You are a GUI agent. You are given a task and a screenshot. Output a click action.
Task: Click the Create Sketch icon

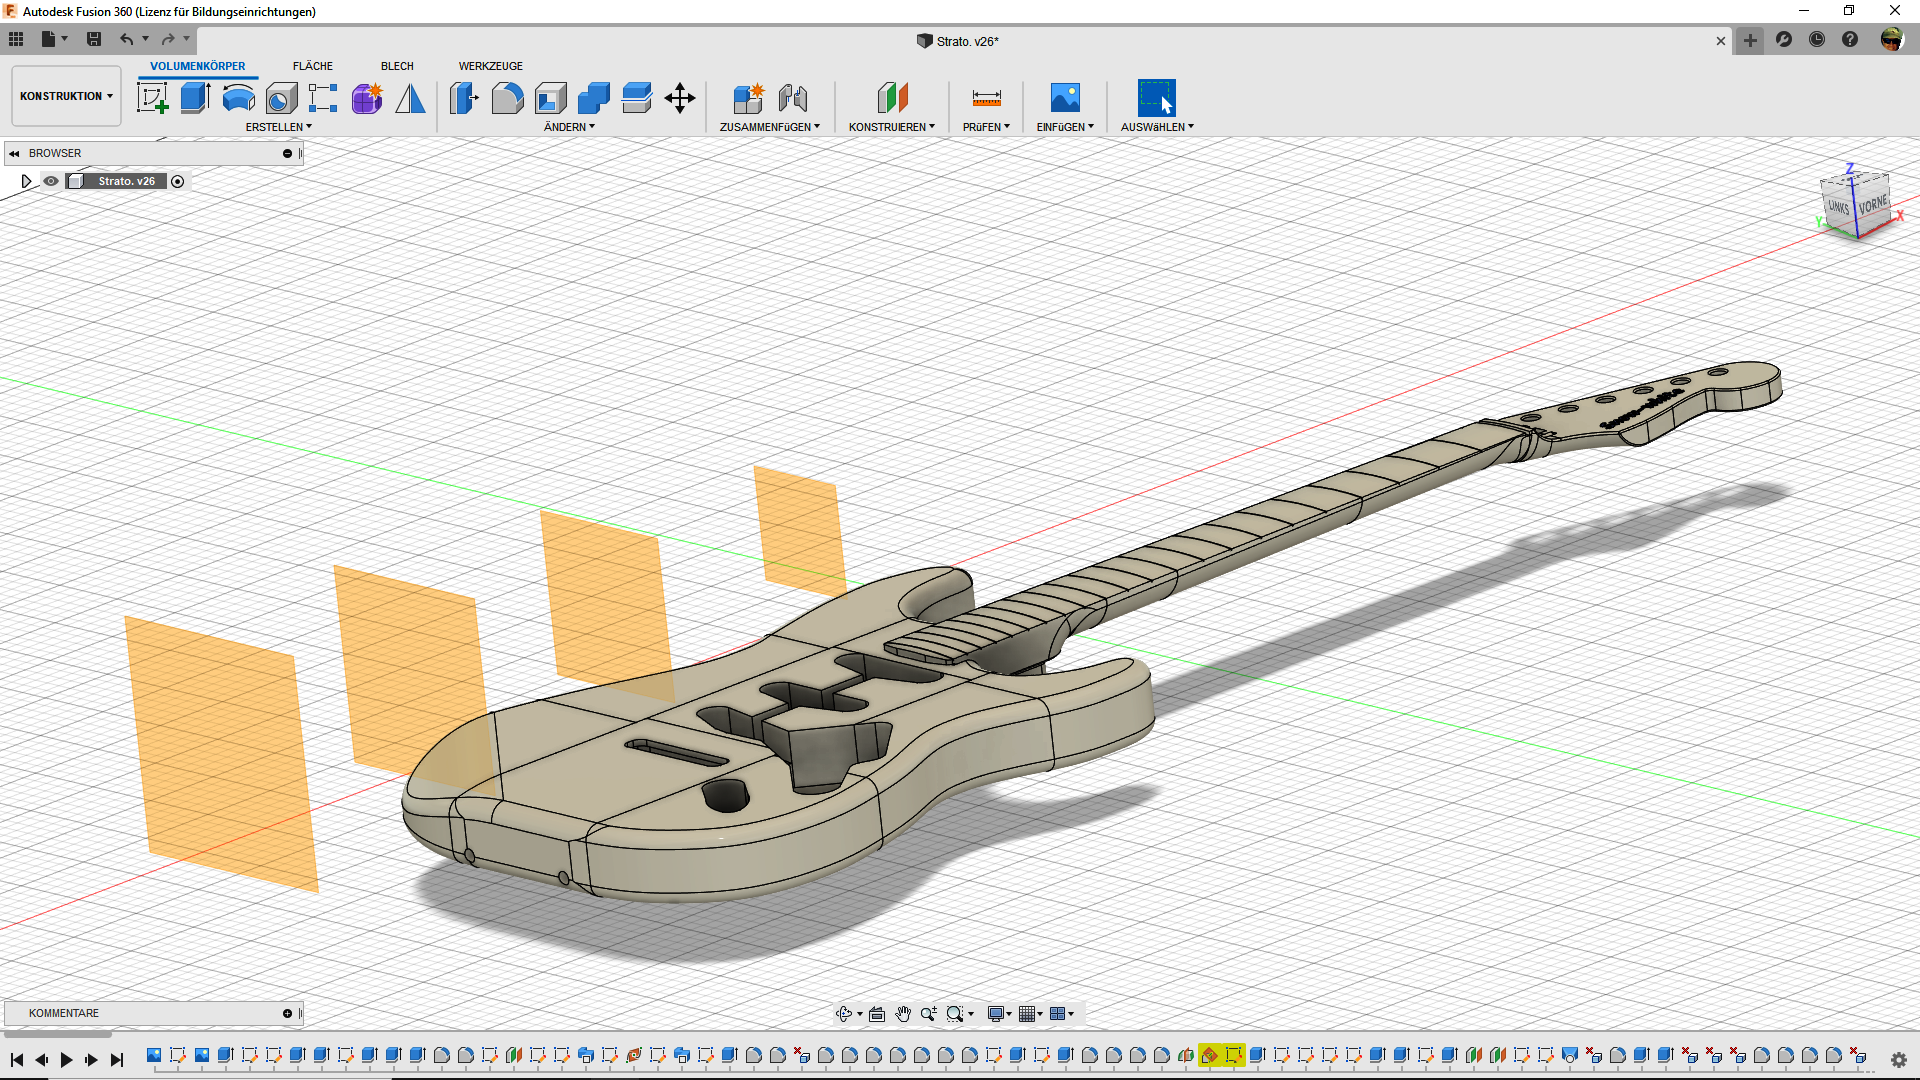[x=152, y=98]
